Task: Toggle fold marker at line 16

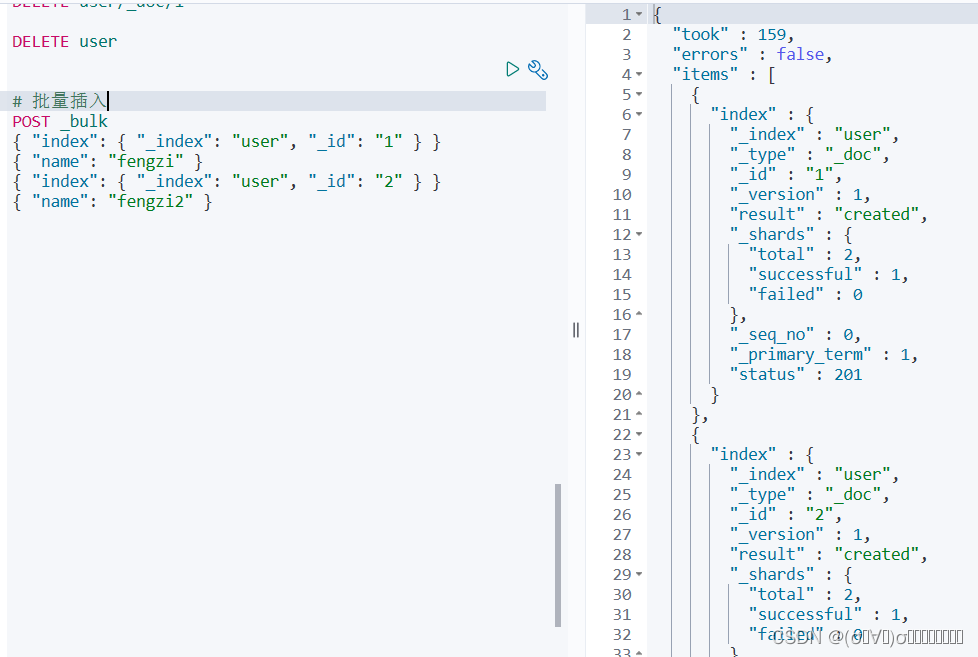Action: (x=639, y=314)
